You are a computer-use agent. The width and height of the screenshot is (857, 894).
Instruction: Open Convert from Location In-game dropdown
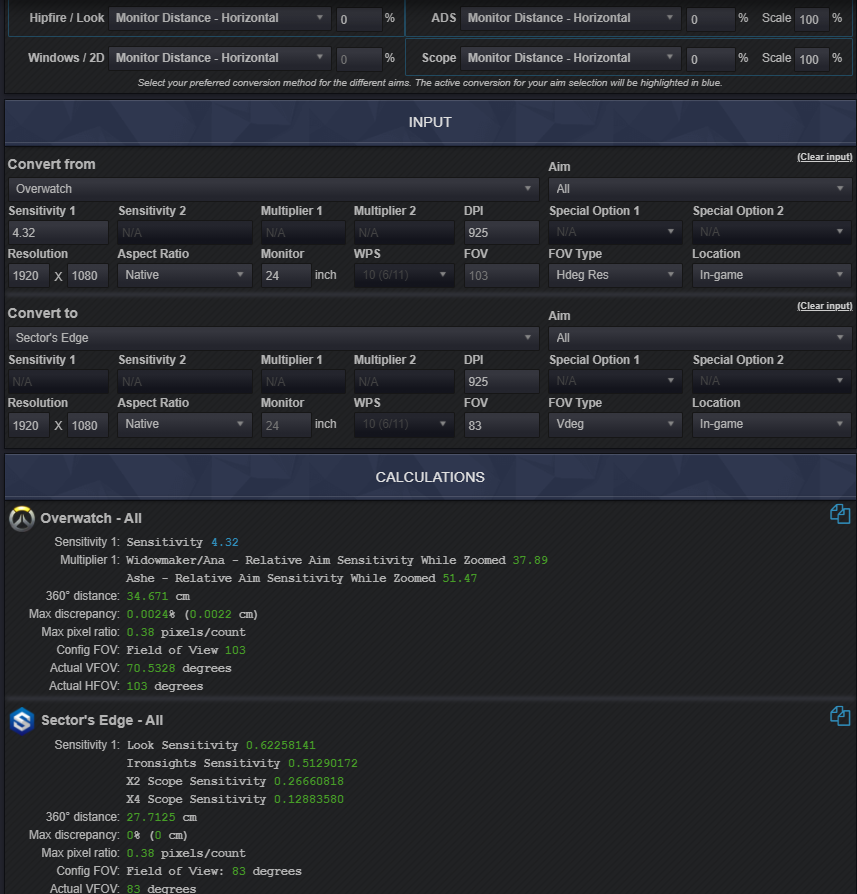point(772,275)
